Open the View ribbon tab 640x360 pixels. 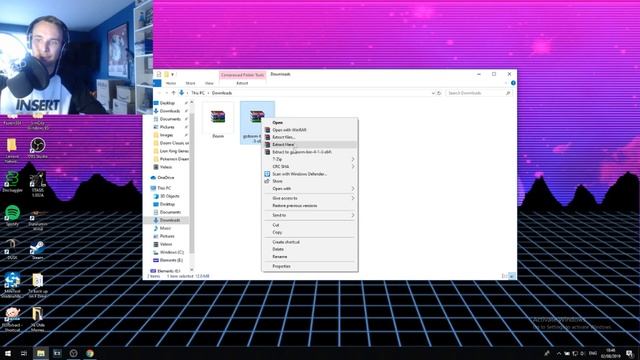(x=209, y=83)
